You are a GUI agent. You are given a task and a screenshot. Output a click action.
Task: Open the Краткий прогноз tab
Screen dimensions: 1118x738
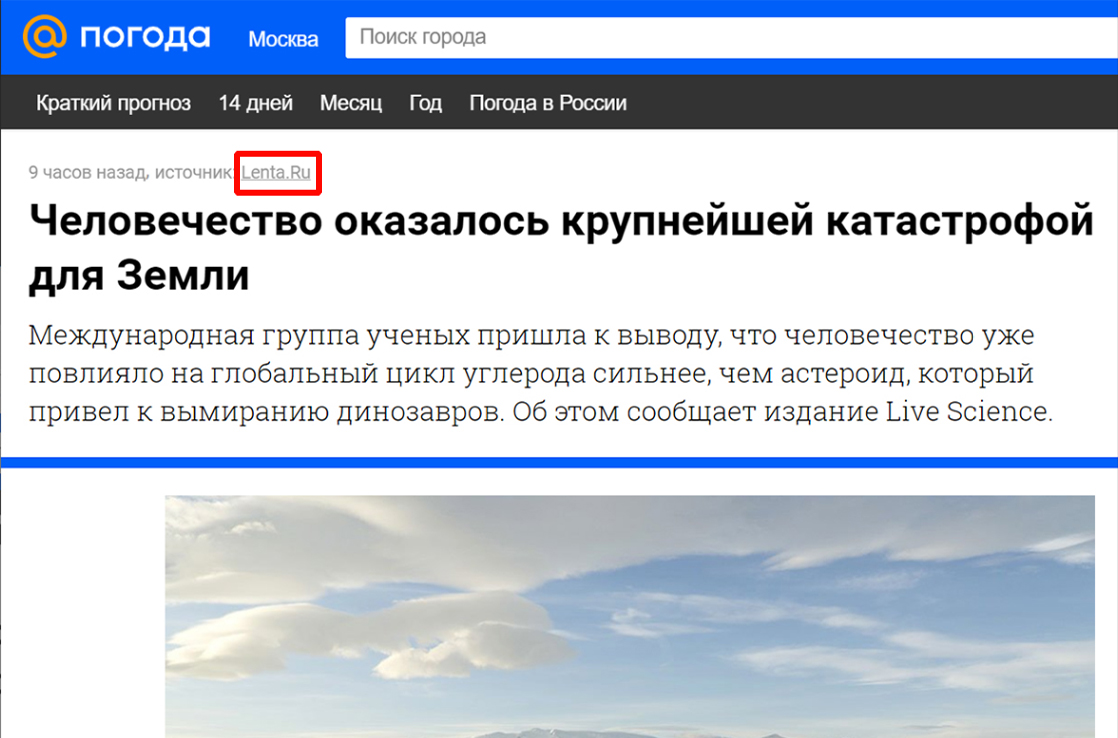[x=113, y=103]
